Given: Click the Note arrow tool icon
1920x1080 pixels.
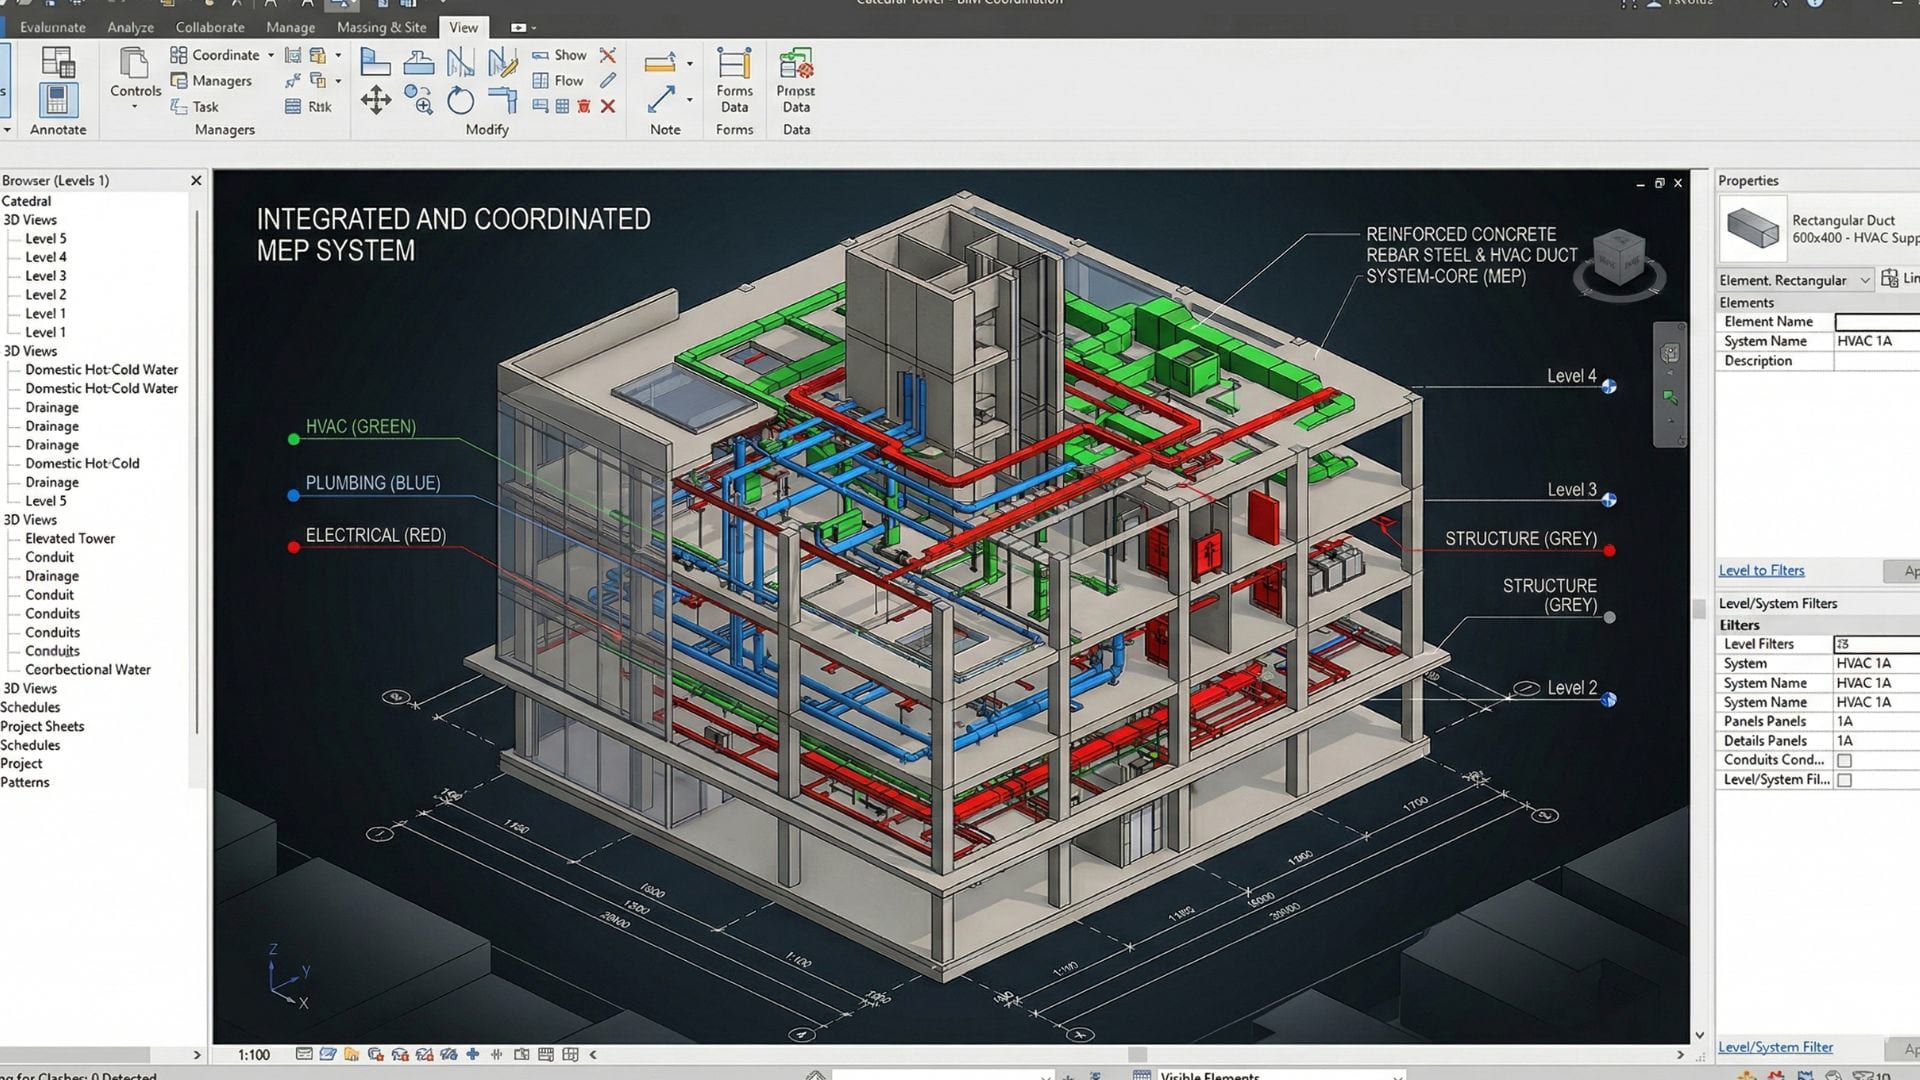Looking at the screenshot, I should click(661, 99).
